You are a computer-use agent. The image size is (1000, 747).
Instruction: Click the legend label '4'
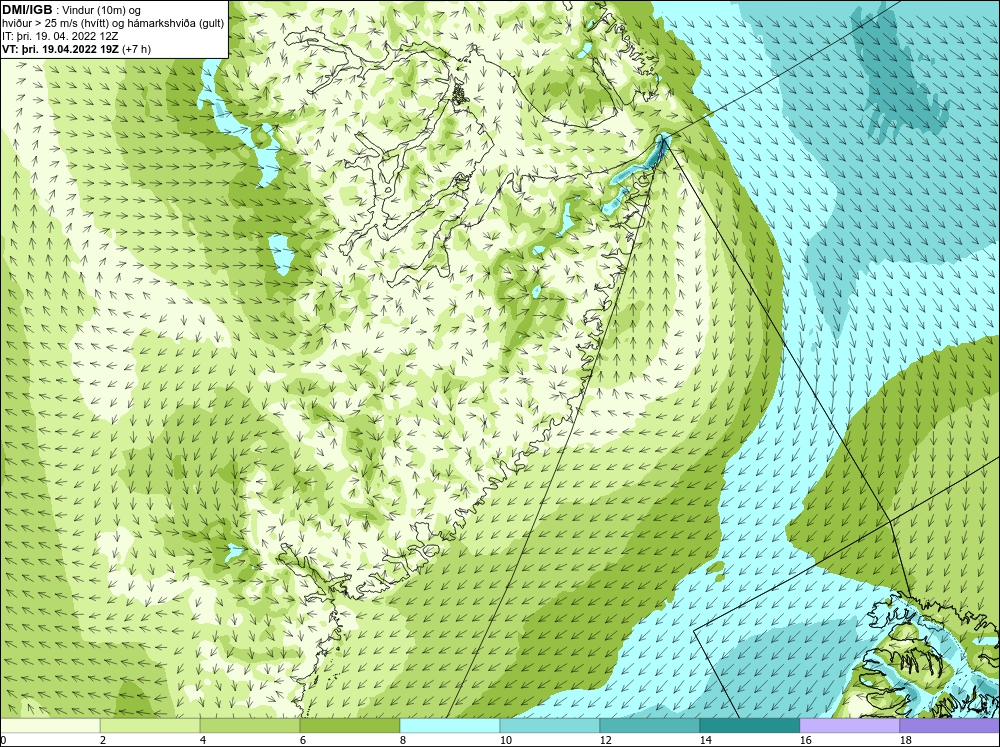point(203,740)
